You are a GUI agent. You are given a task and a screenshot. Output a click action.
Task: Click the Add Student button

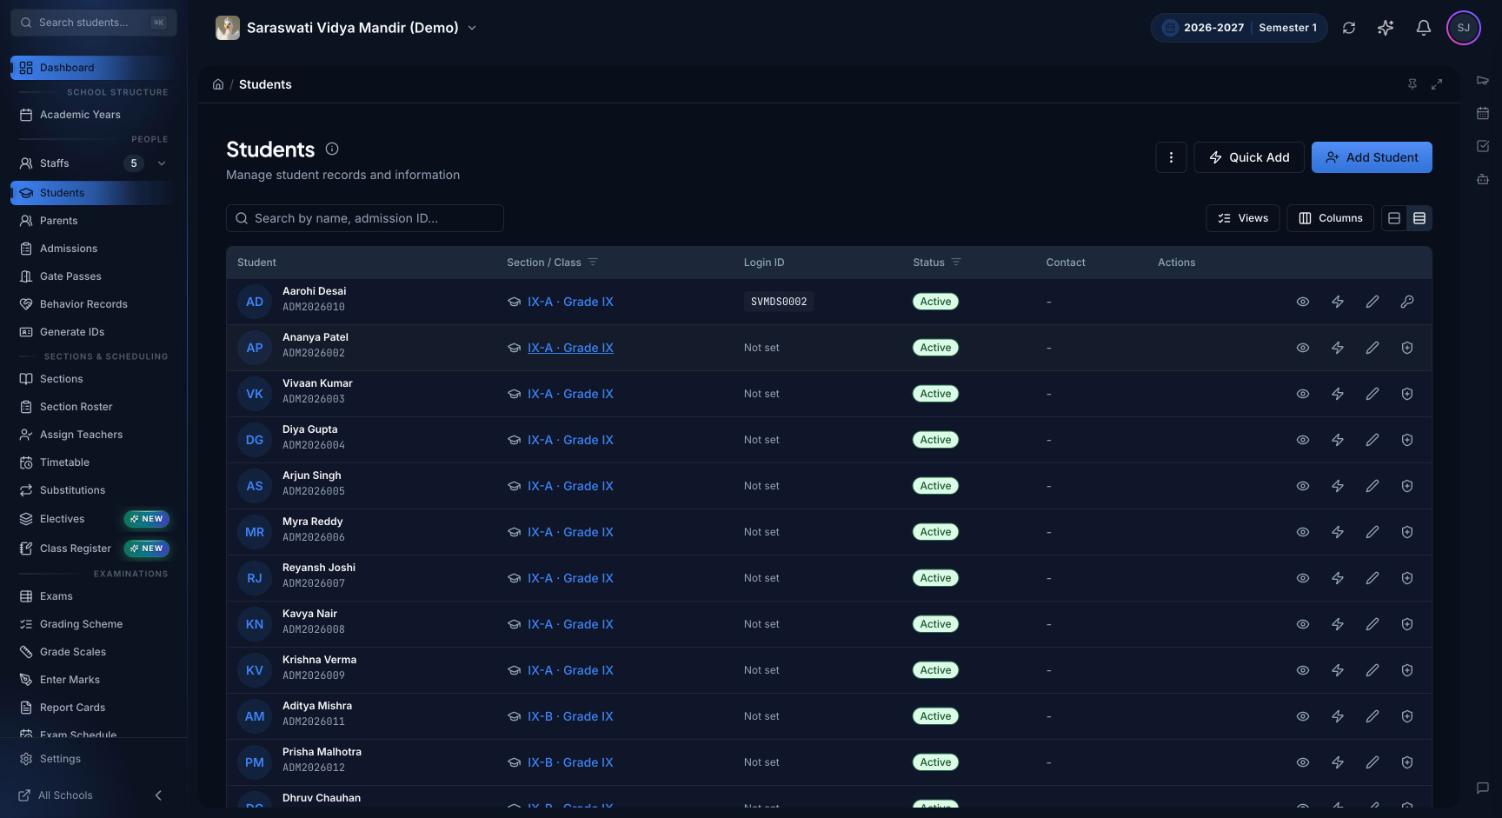[1372, 157]
